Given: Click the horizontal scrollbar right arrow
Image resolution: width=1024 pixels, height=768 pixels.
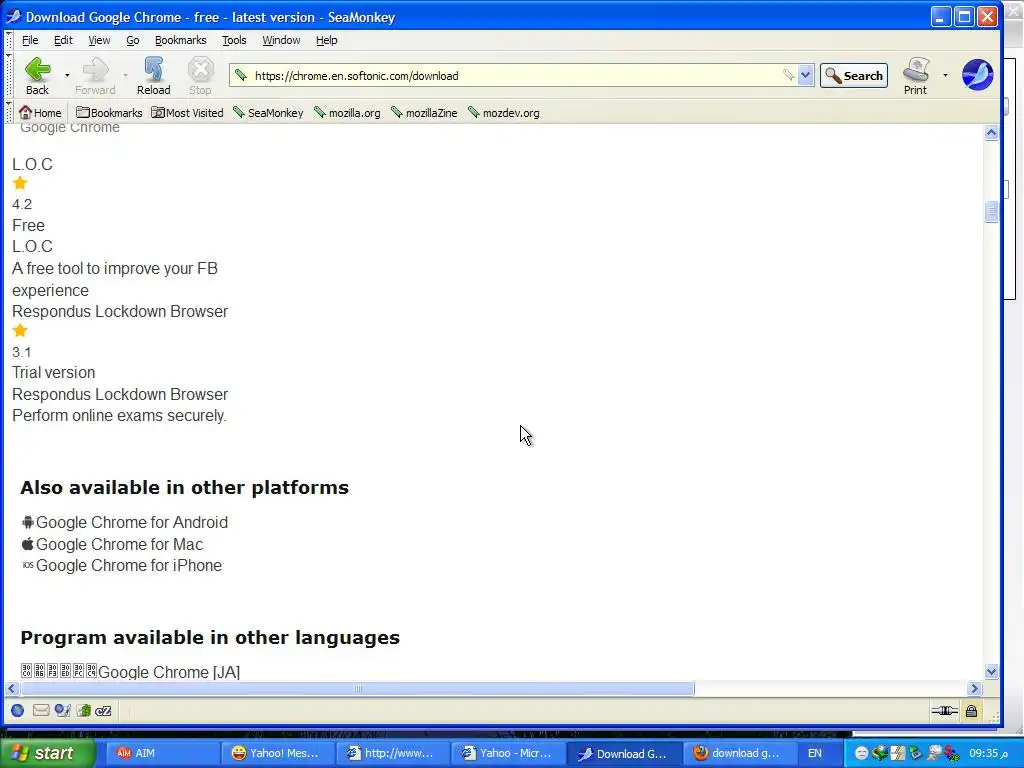Looking at the screenshot, I should pyautogui.click(x=975, y=688).
